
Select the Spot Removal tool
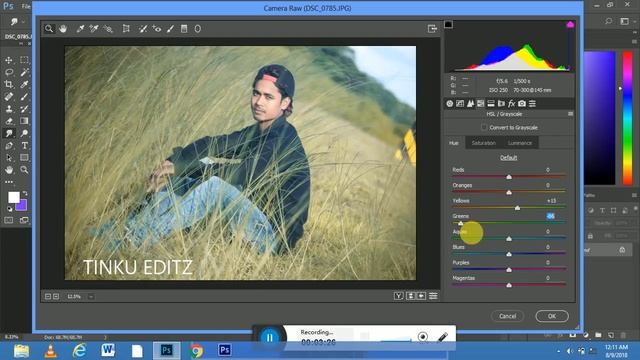click(x=143, y=29)
